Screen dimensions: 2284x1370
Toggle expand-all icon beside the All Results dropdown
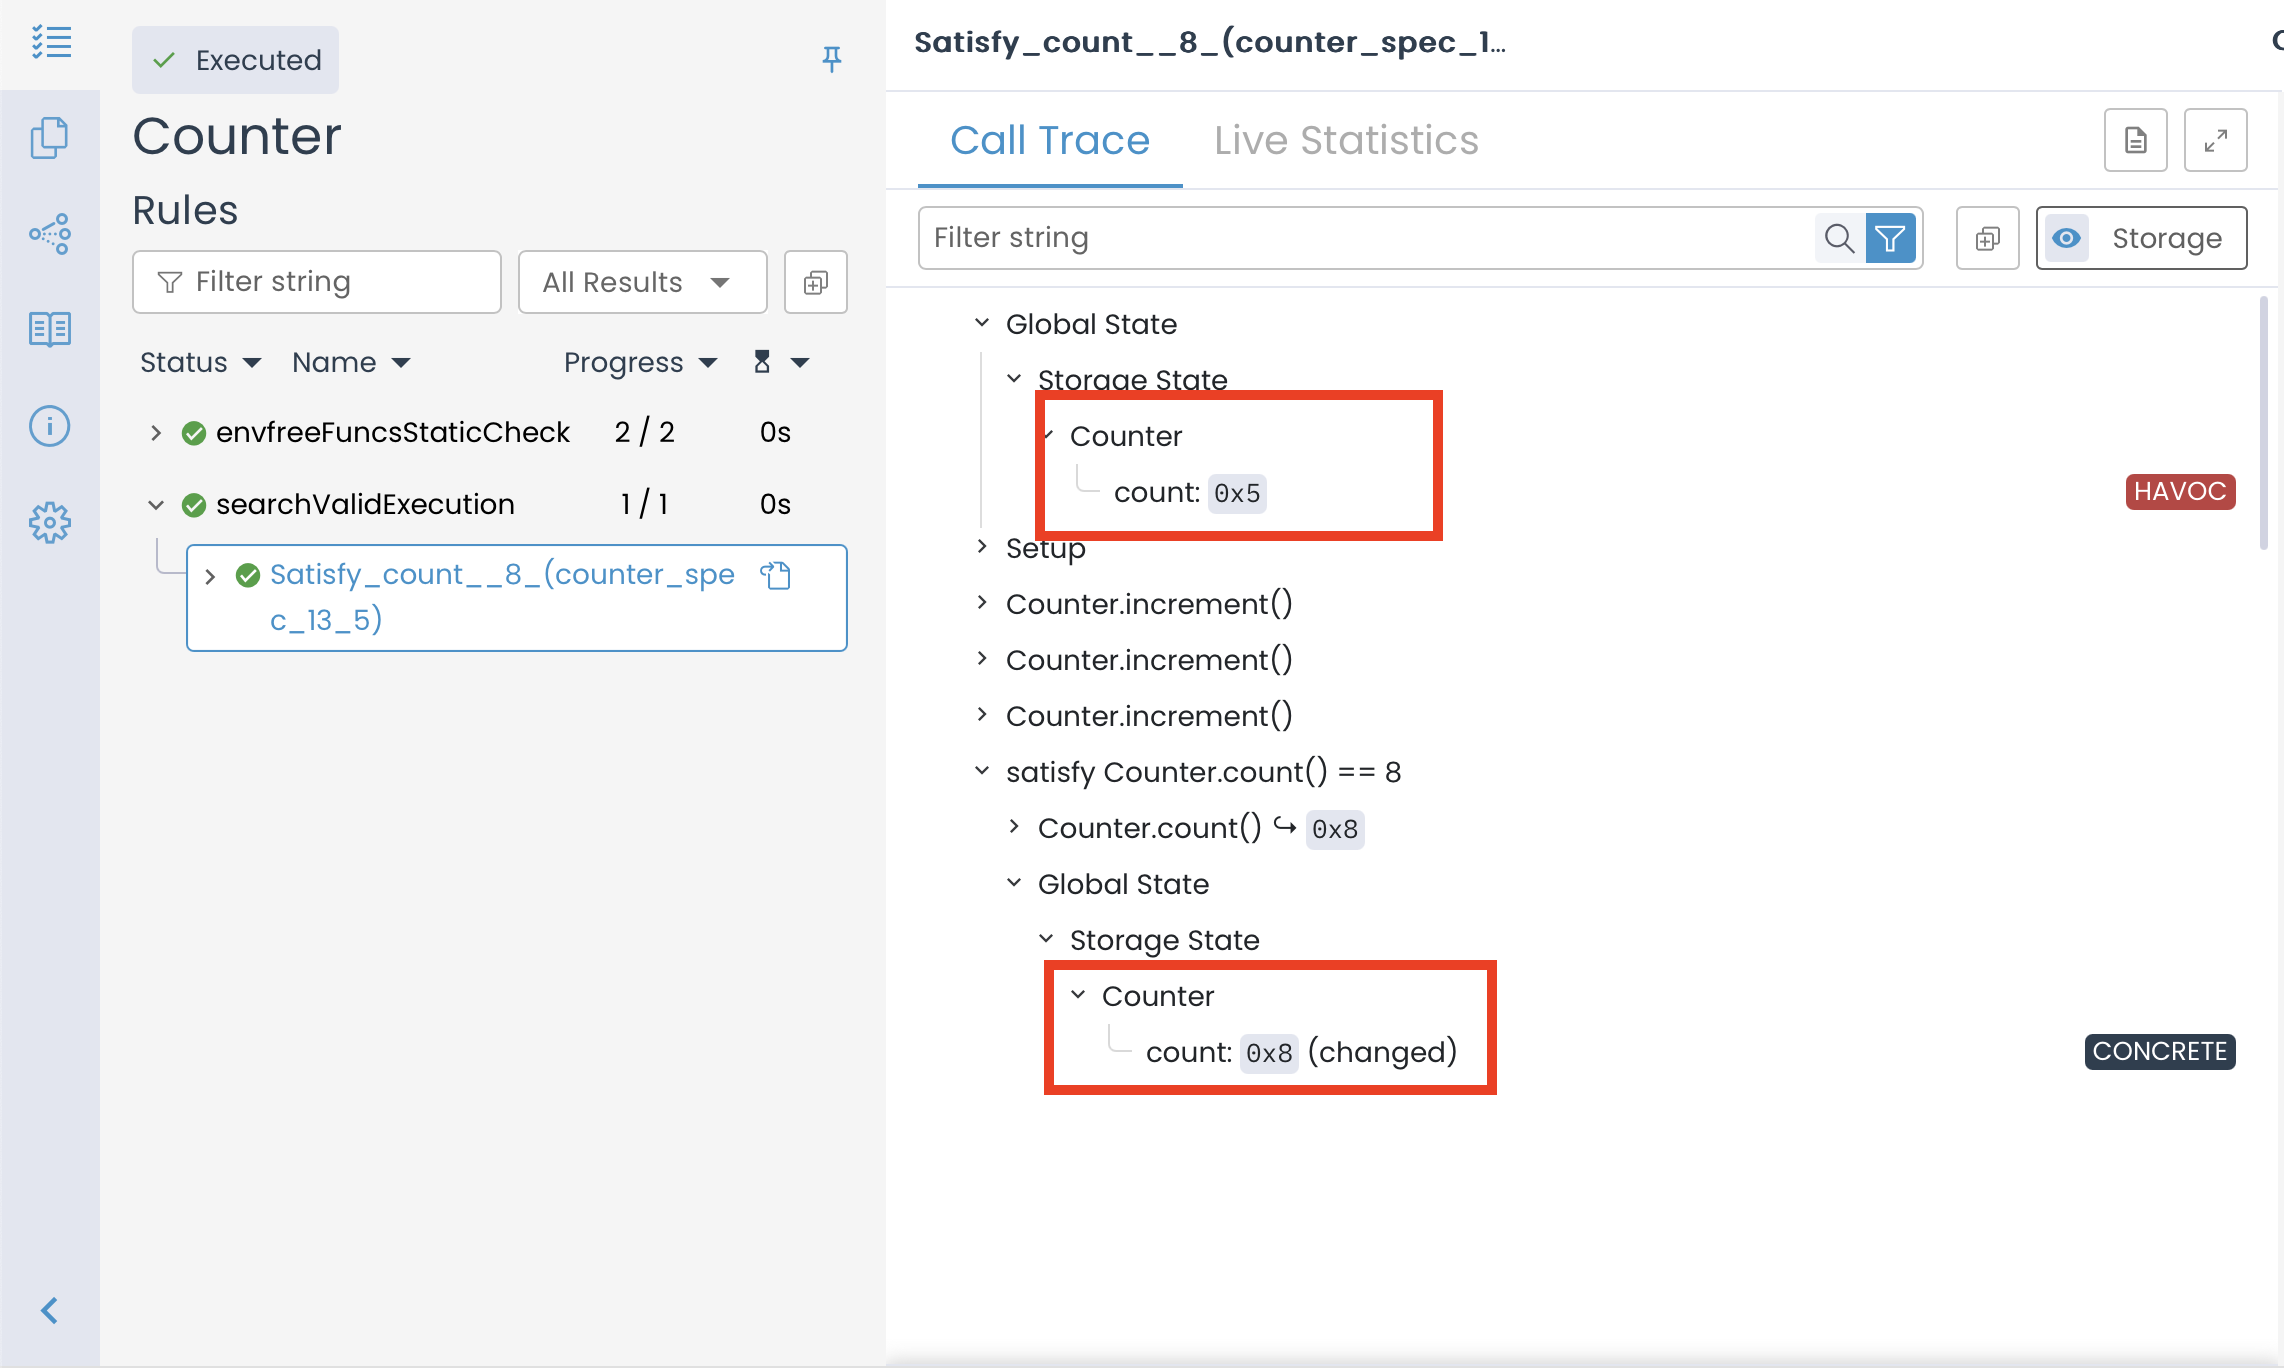click(x=816, y=283)
